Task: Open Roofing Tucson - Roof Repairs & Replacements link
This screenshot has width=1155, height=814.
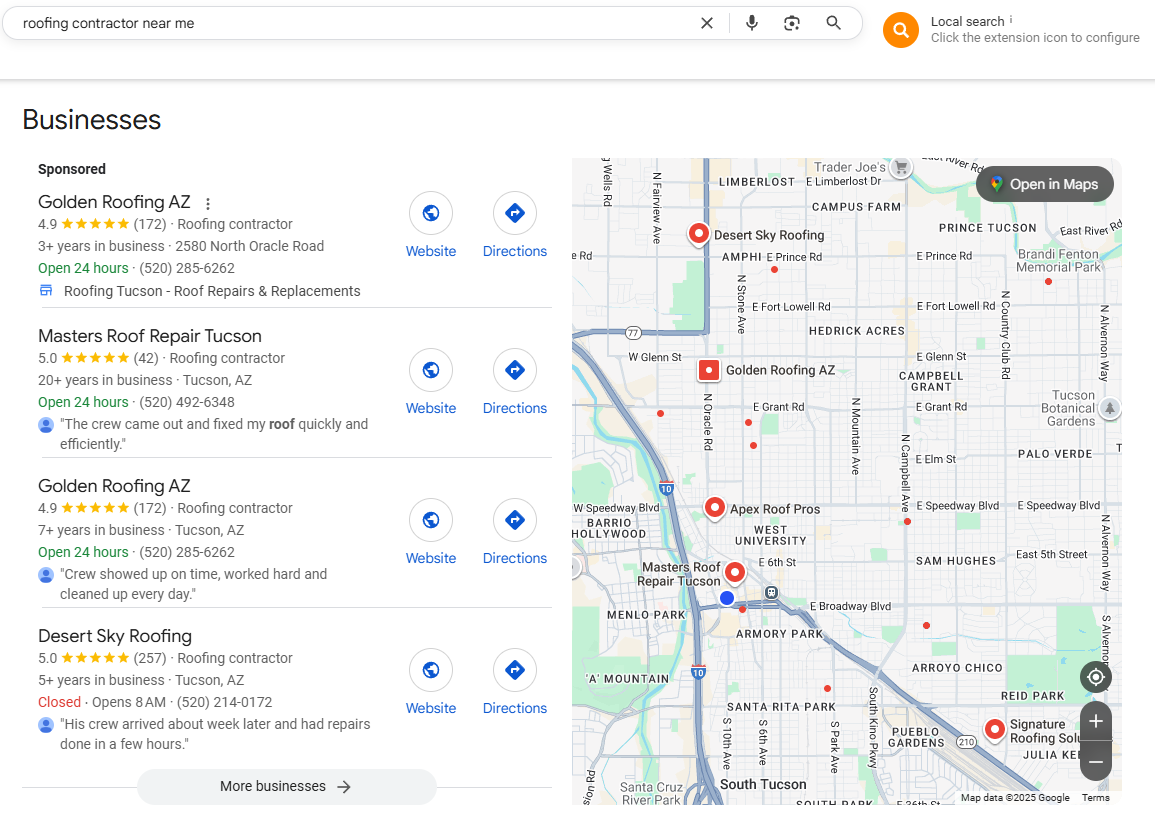Action: click(212, 291)
